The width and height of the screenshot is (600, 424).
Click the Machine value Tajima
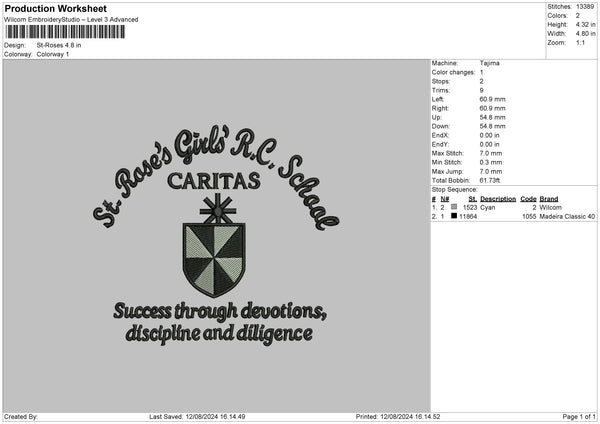pos(489,63)
